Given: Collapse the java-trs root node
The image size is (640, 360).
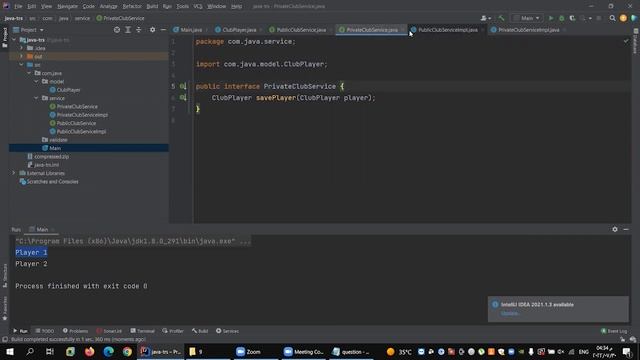Looking at the screenshot, I should 14,40.
